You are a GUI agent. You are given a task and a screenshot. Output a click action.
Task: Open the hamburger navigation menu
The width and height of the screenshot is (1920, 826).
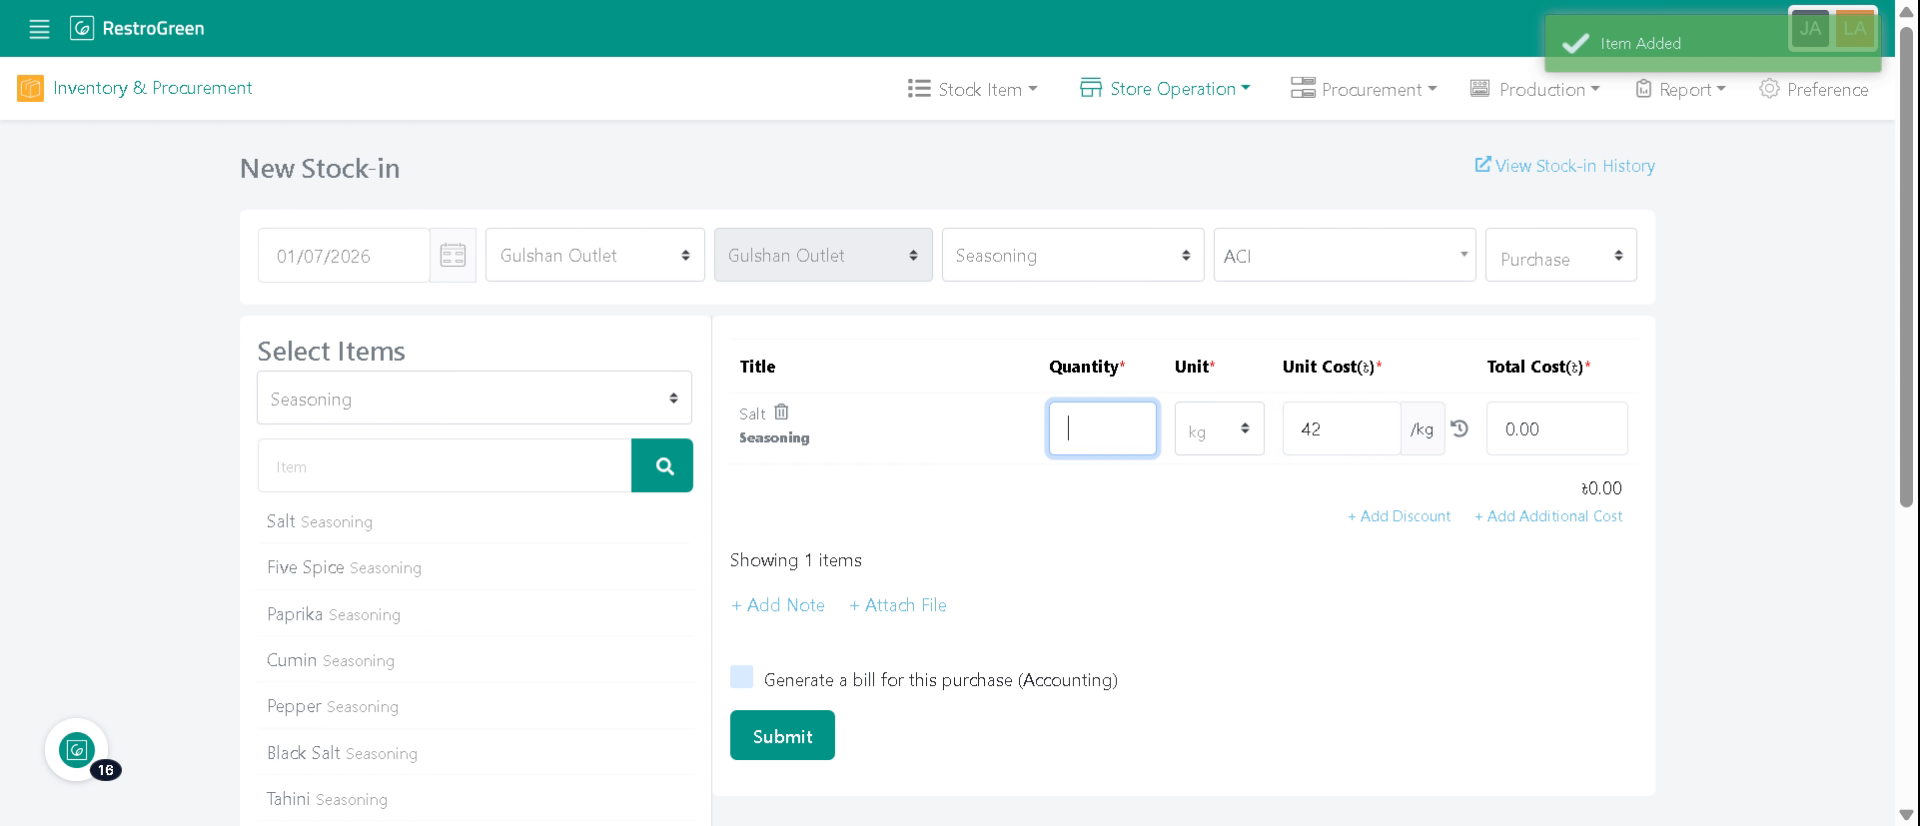pyautogui.click(x=39, y=29)
